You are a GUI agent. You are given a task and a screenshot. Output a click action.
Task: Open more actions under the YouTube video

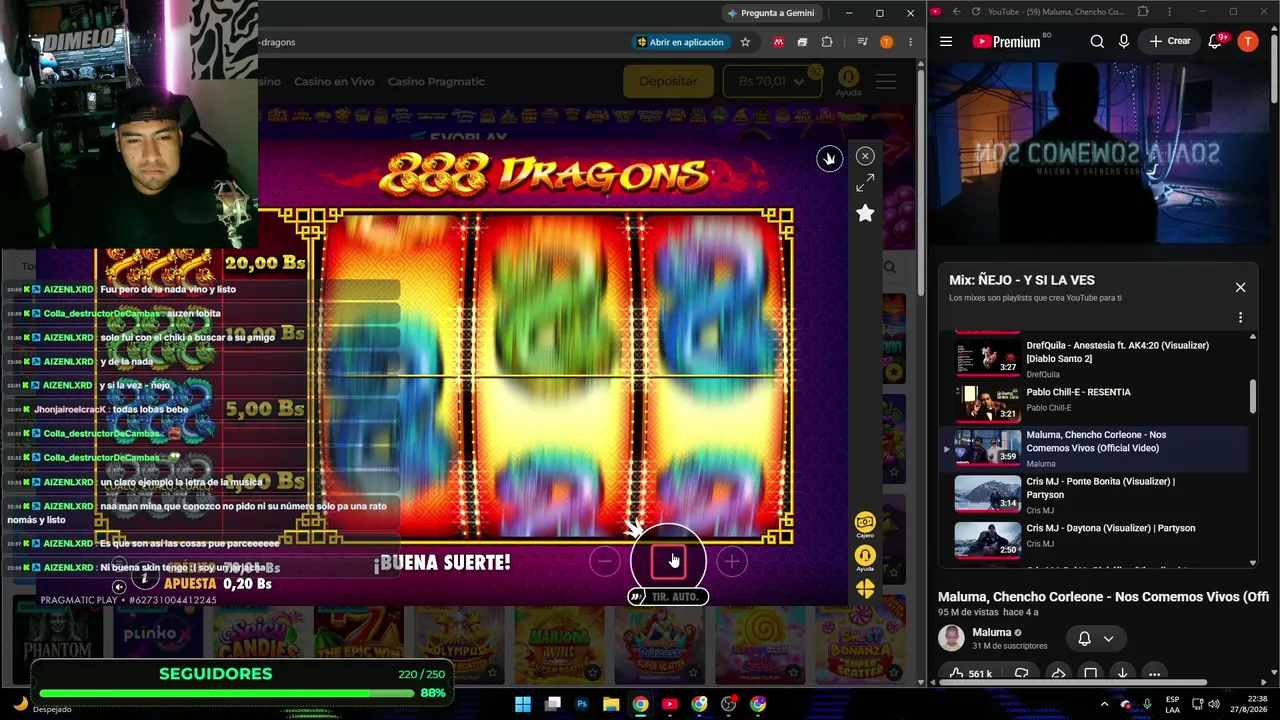pos(1154,674)
